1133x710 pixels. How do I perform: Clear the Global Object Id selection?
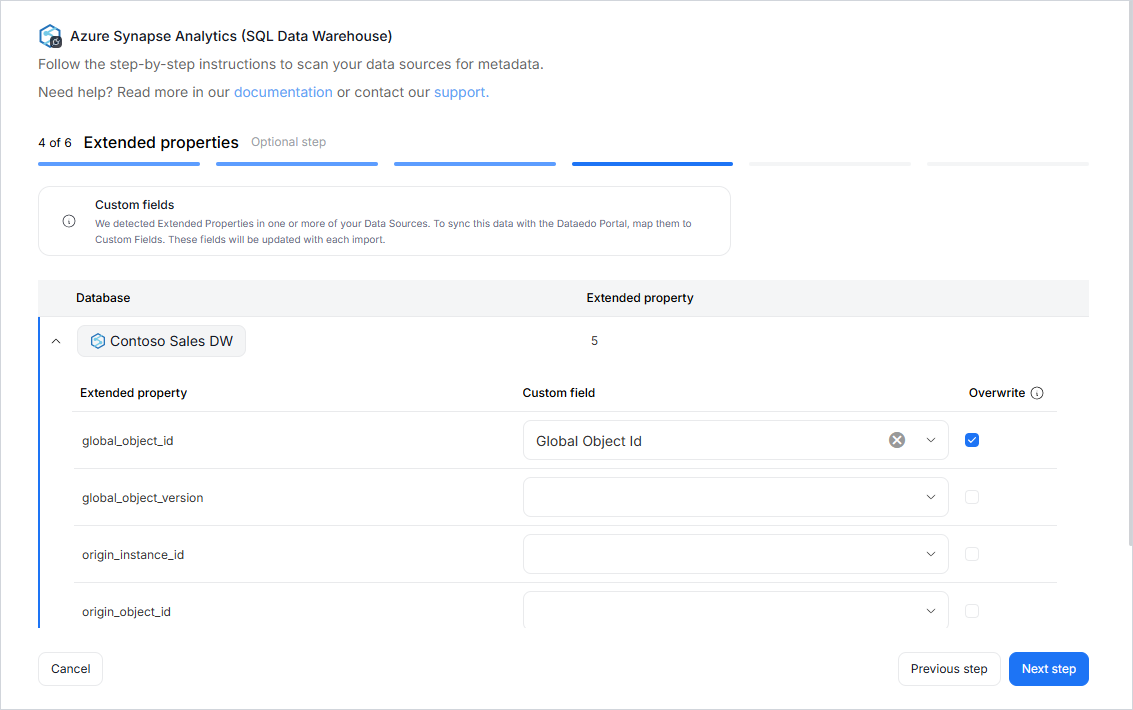point(897,440)
